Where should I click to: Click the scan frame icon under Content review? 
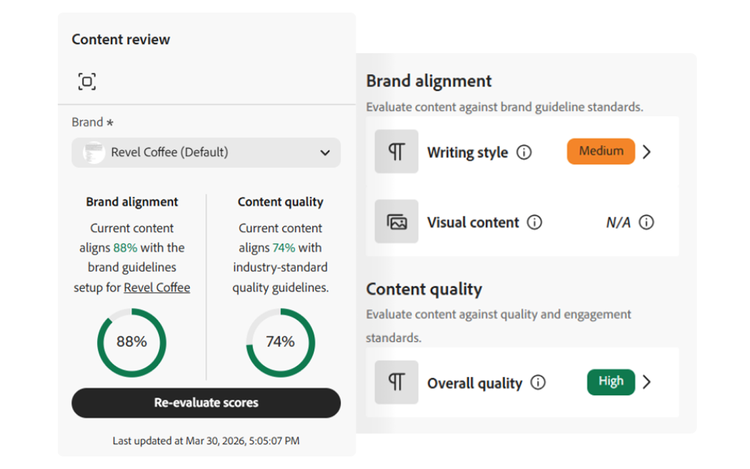tap(87, 82)
